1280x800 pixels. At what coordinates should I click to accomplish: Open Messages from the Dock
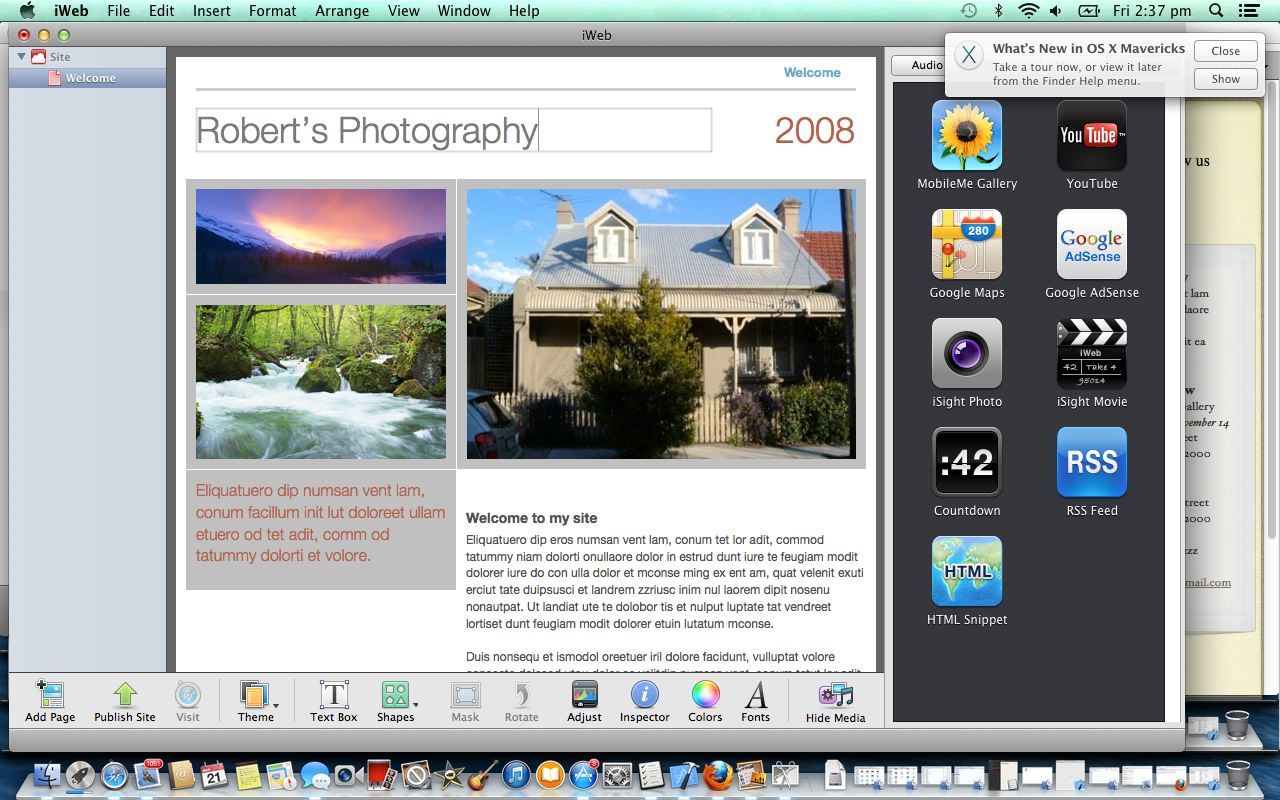point(315,775)
